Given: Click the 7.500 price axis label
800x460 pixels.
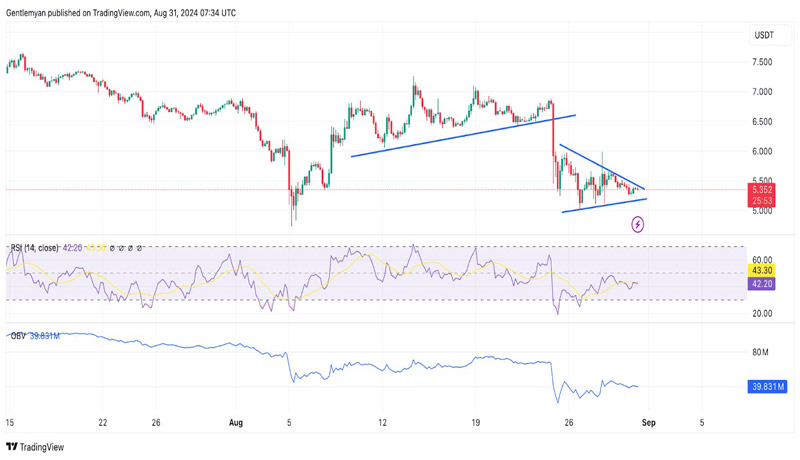Looking at the screenshot, I should pos(762,62).
